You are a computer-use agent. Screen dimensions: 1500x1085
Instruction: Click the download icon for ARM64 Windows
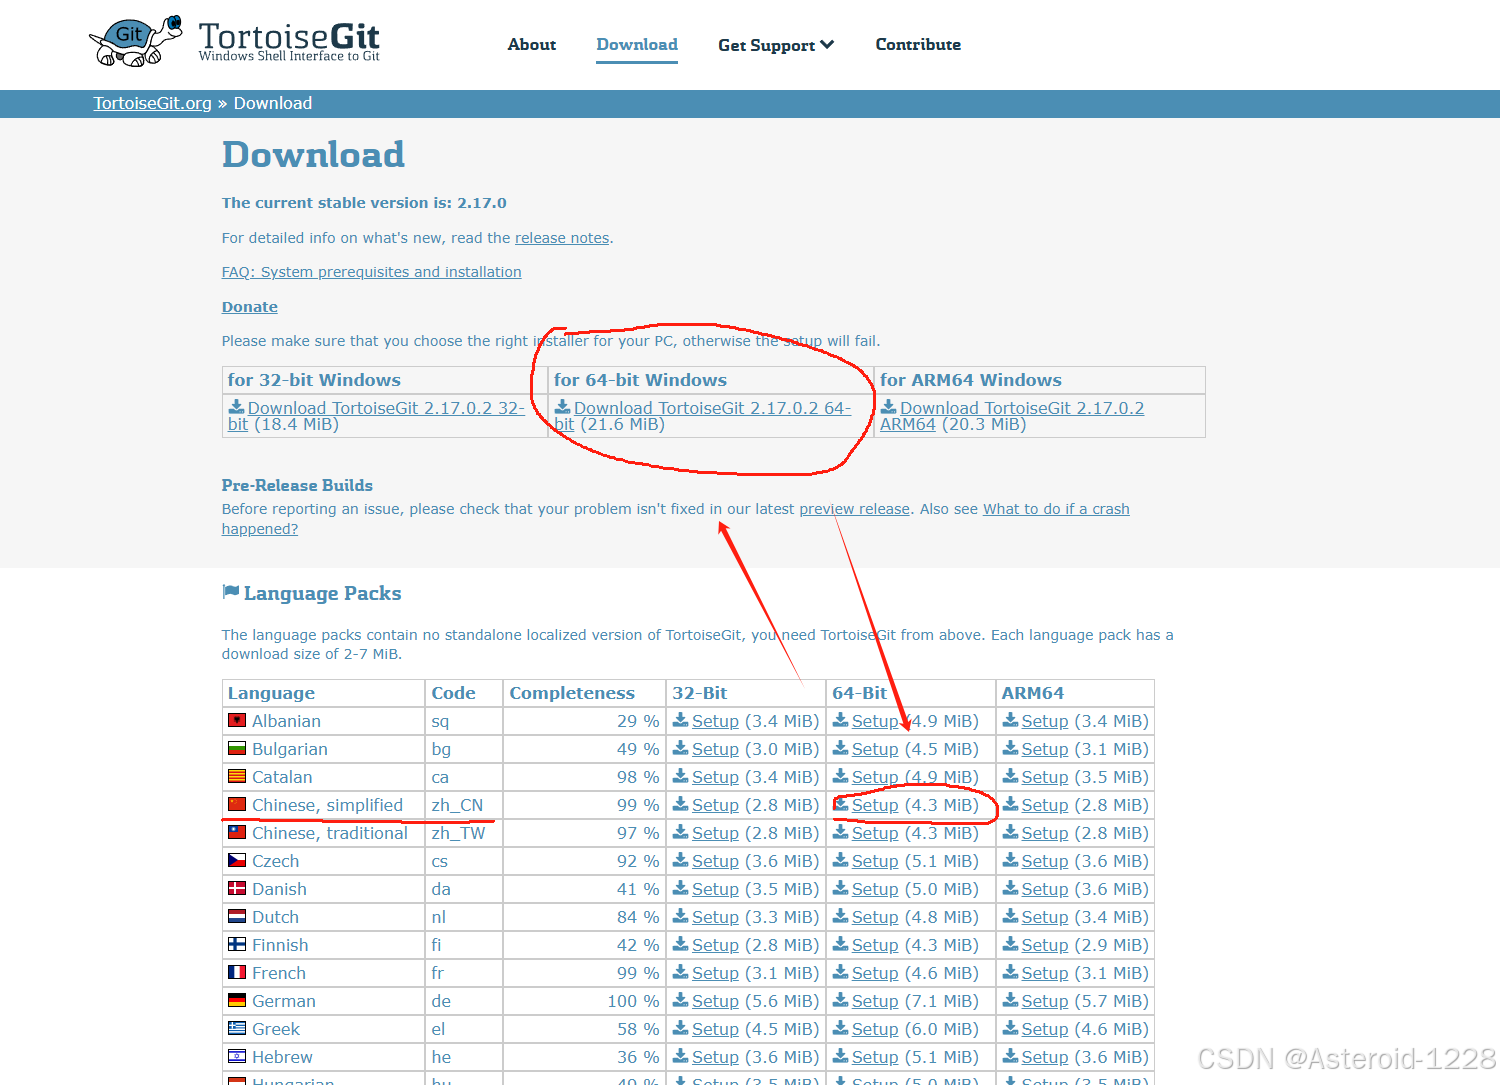click(888, 407)
